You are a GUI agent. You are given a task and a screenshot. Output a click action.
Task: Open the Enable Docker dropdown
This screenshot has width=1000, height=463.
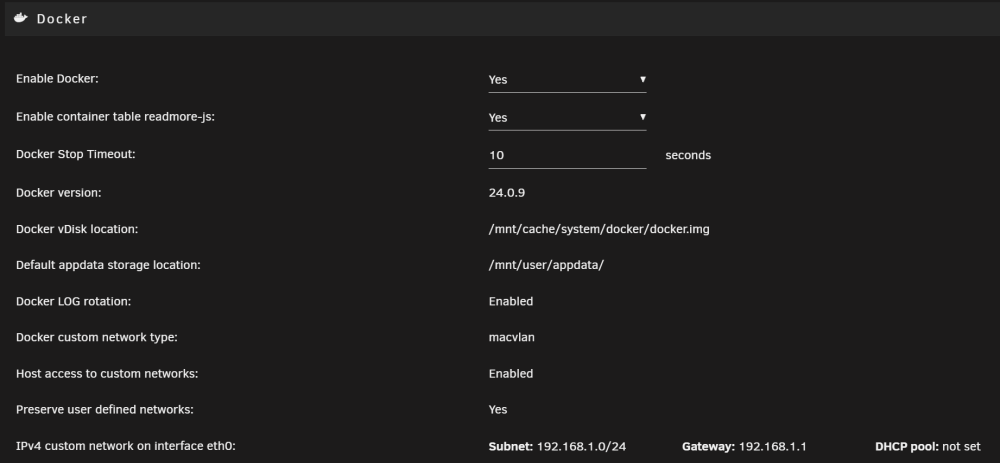tap(567, 80)
